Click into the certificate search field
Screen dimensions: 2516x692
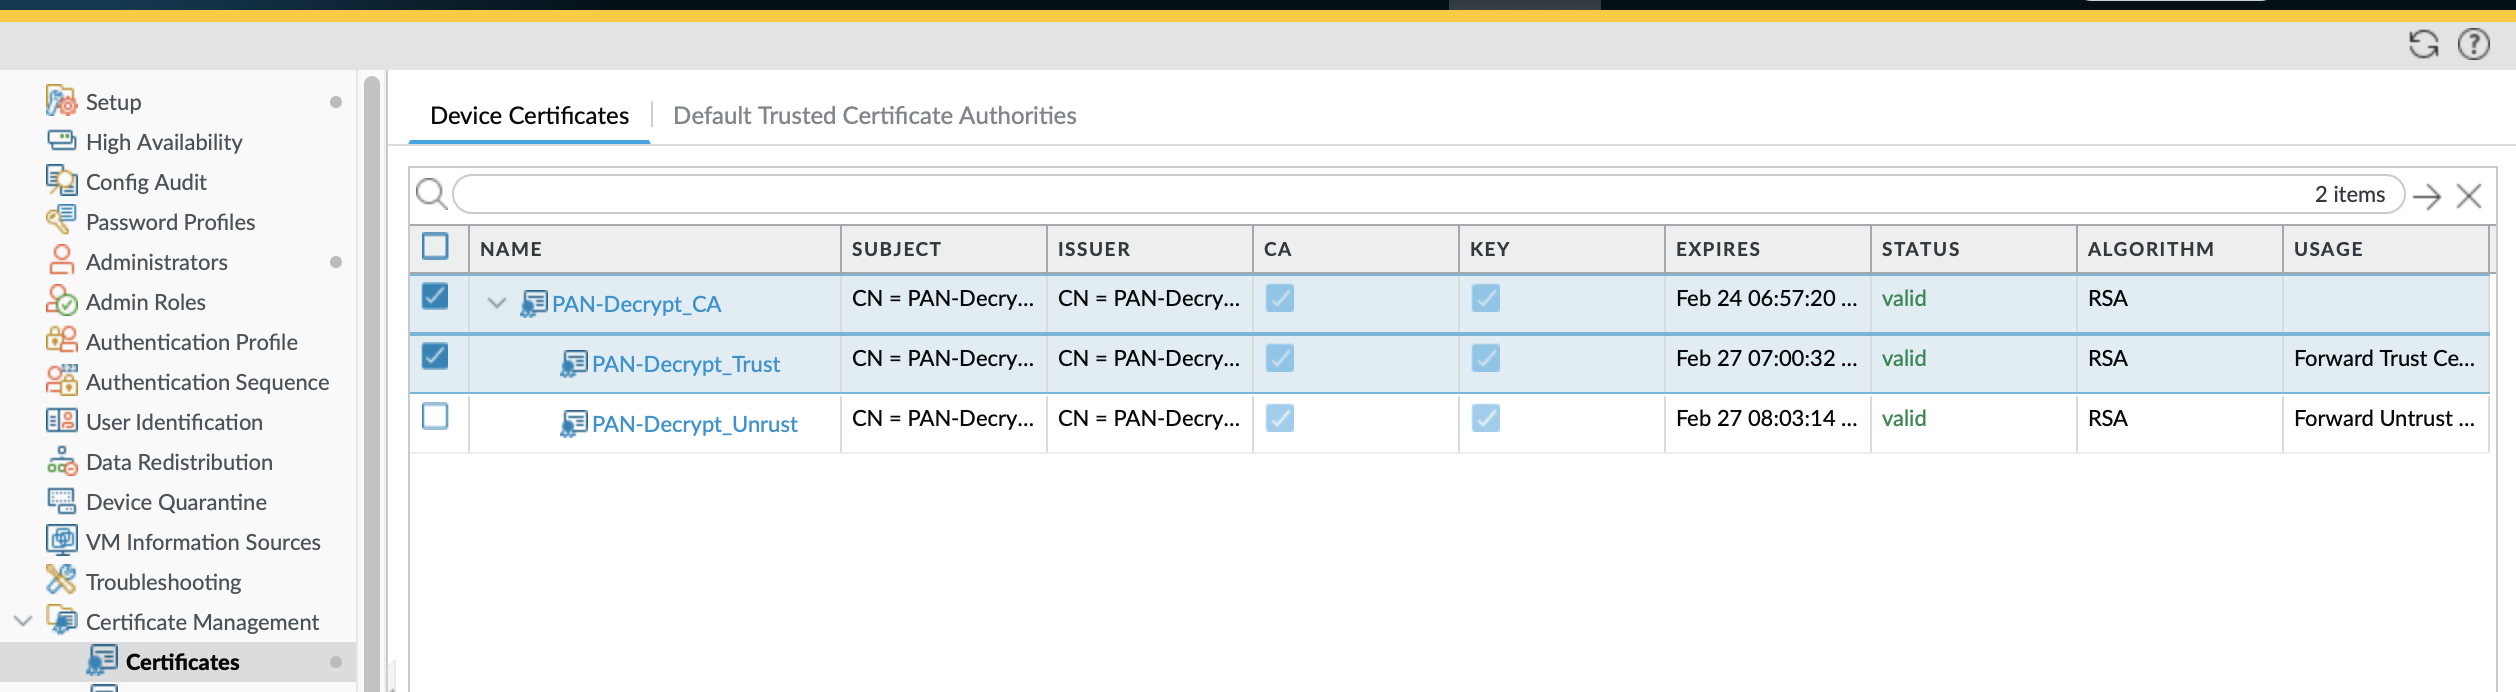(x=1380, y=194)
